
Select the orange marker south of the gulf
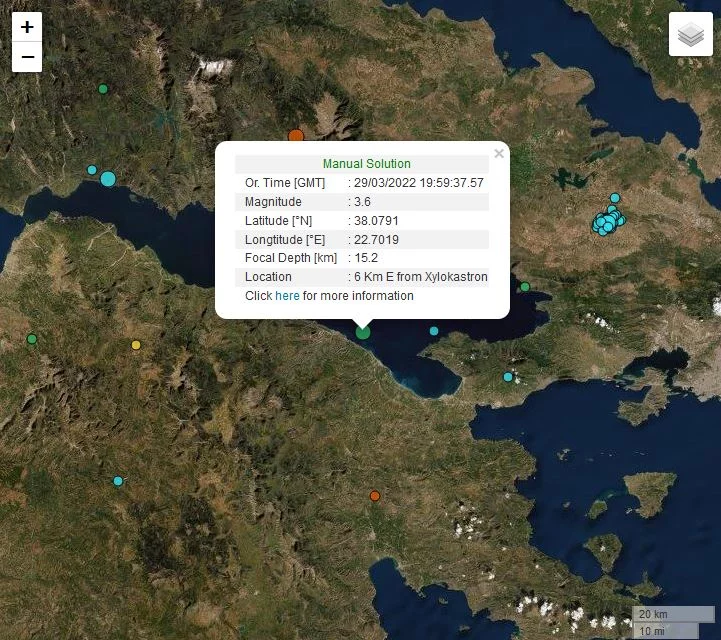point(375,496)
